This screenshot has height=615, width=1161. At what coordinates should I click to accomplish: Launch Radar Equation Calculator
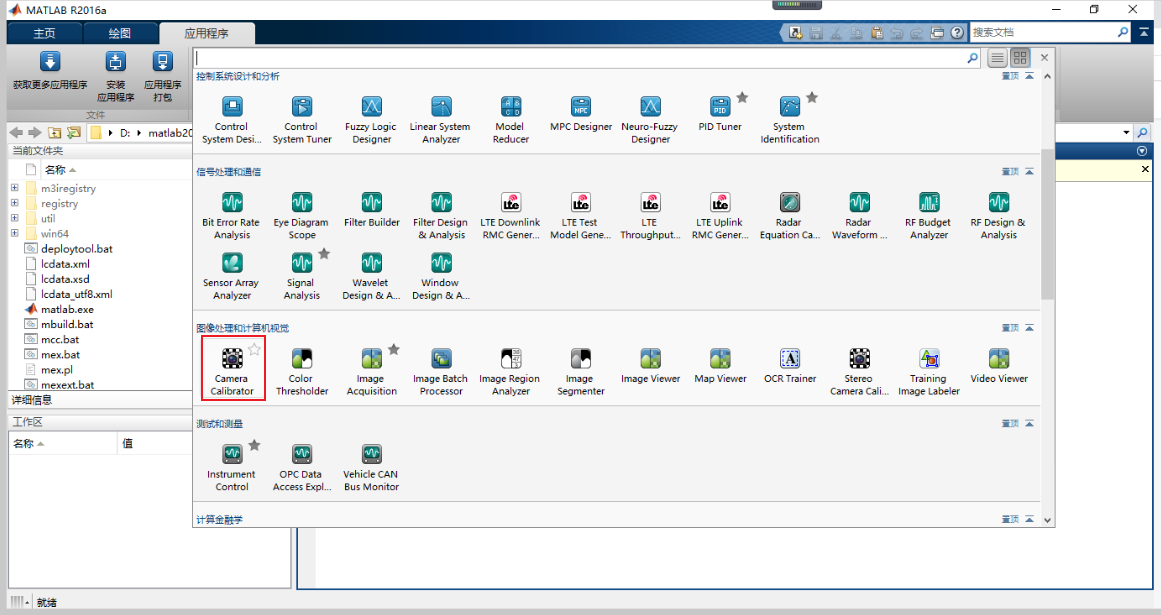pos(789,215)
